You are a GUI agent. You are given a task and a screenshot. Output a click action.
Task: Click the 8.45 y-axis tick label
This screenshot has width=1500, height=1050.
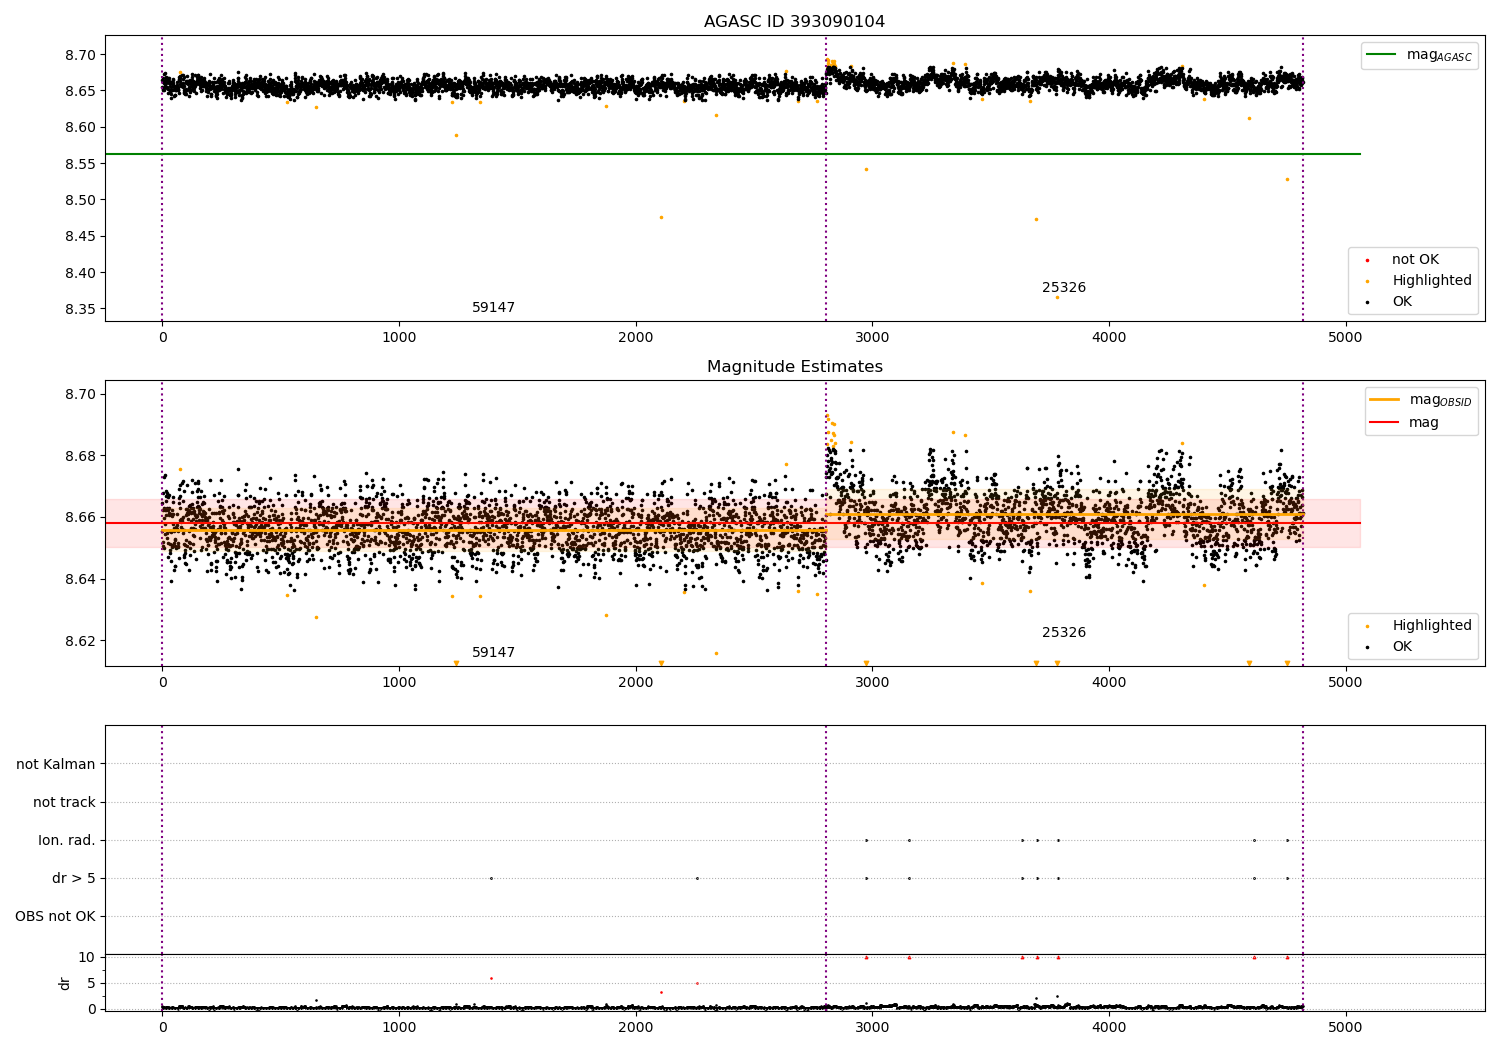tap(80, 237)
